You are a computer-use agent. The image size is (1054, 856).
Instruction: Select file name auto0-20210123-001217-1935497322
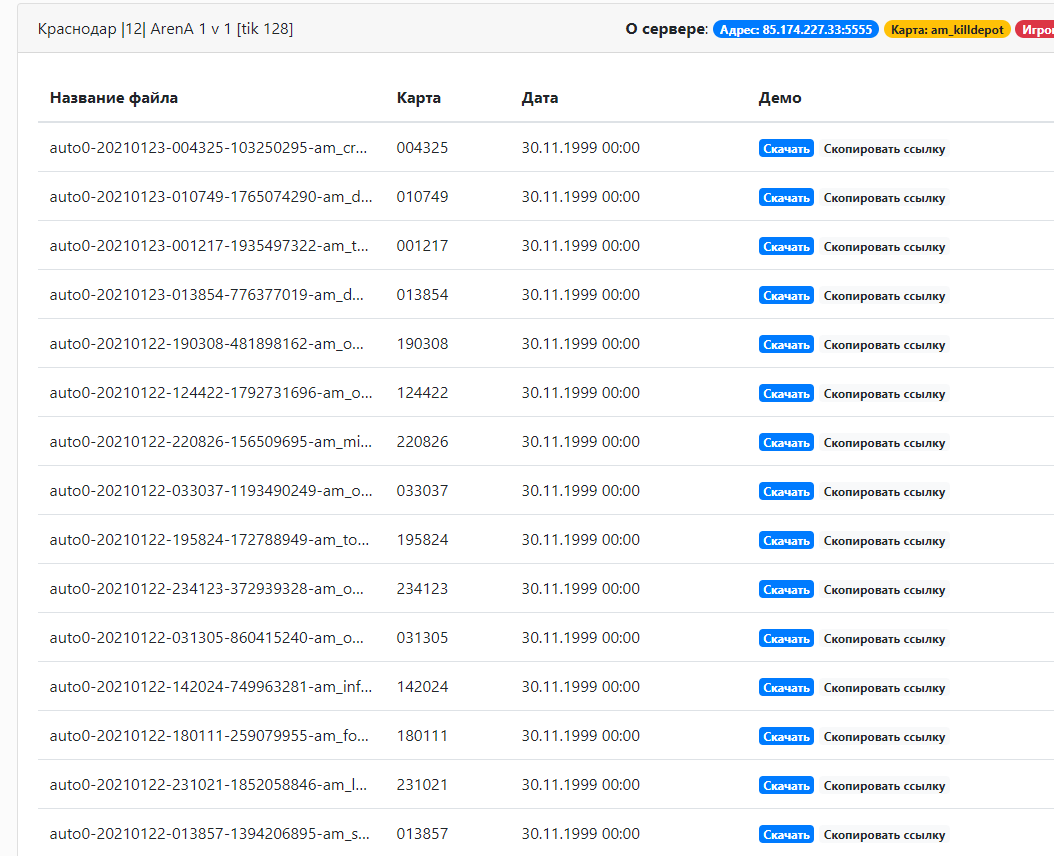209,246
